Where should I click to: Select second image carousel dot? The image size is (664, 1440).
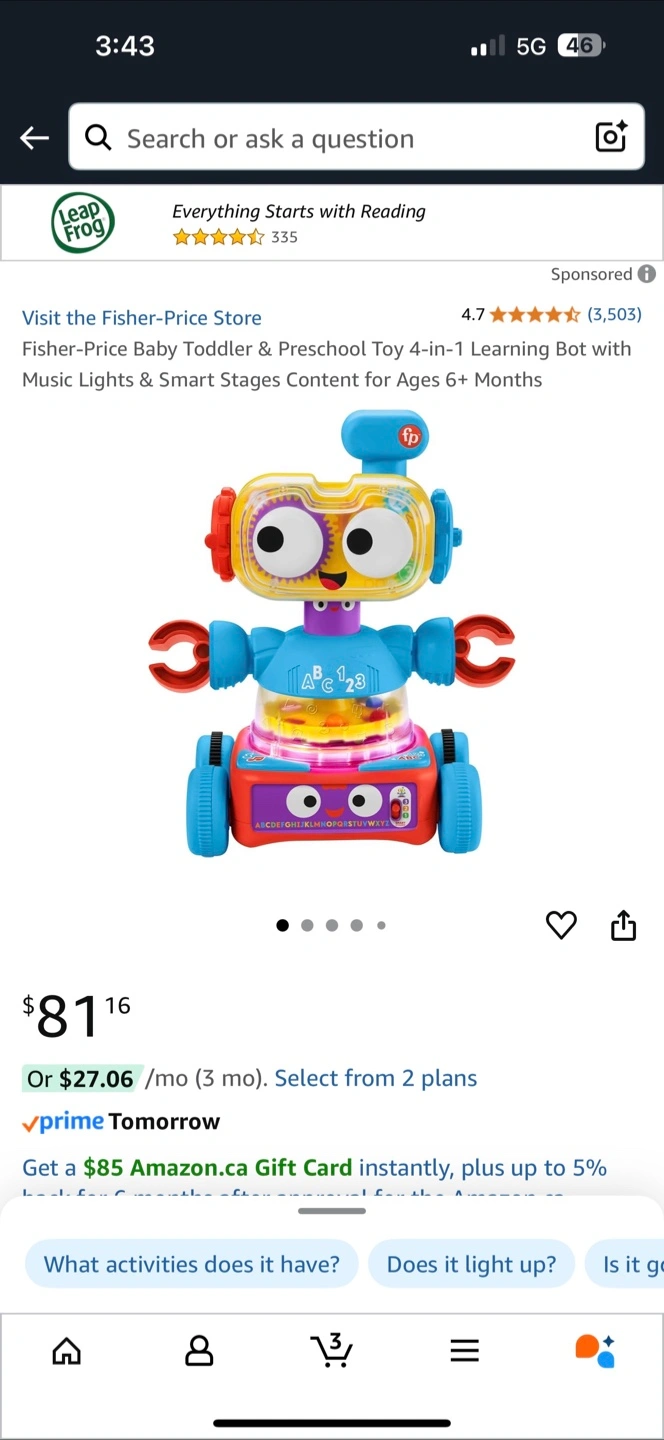click(307, 925)
